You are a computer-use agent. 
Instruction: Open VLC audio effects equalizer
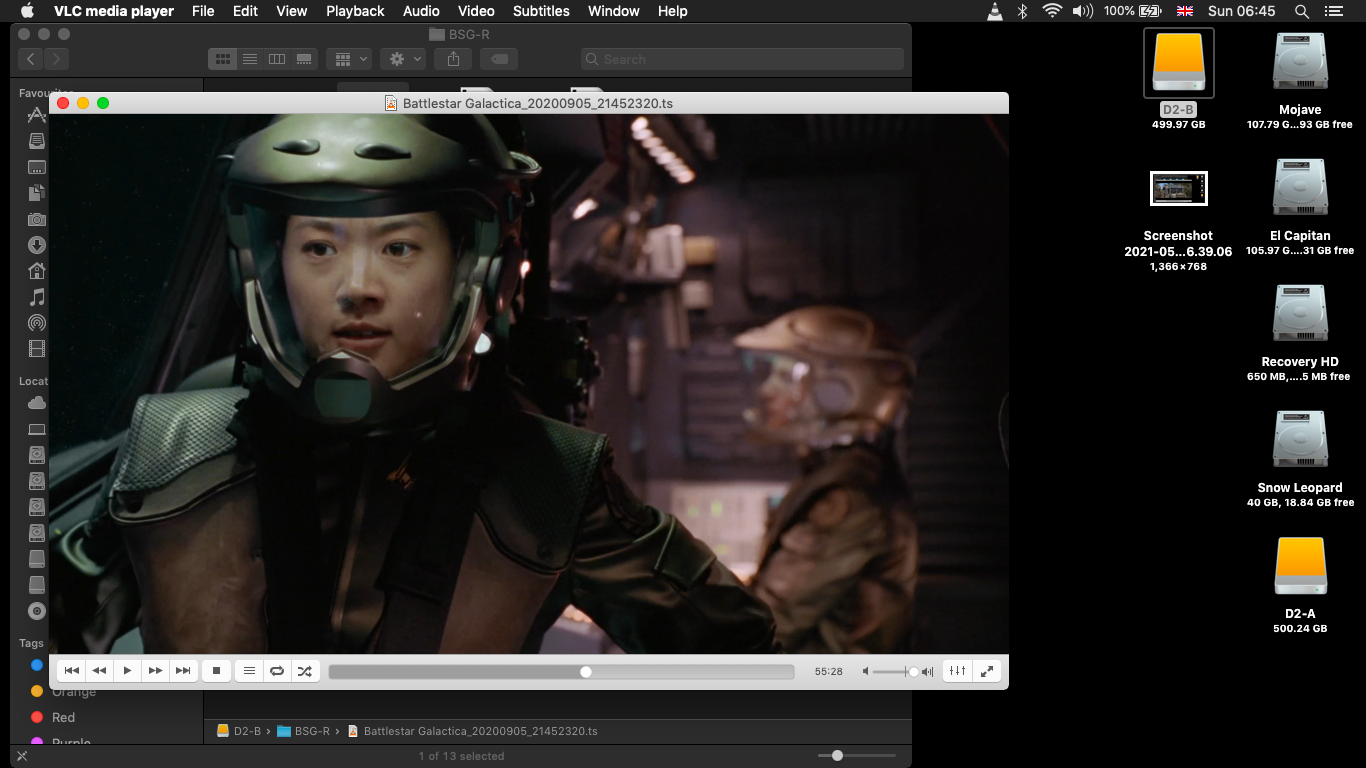coord(957,671)
